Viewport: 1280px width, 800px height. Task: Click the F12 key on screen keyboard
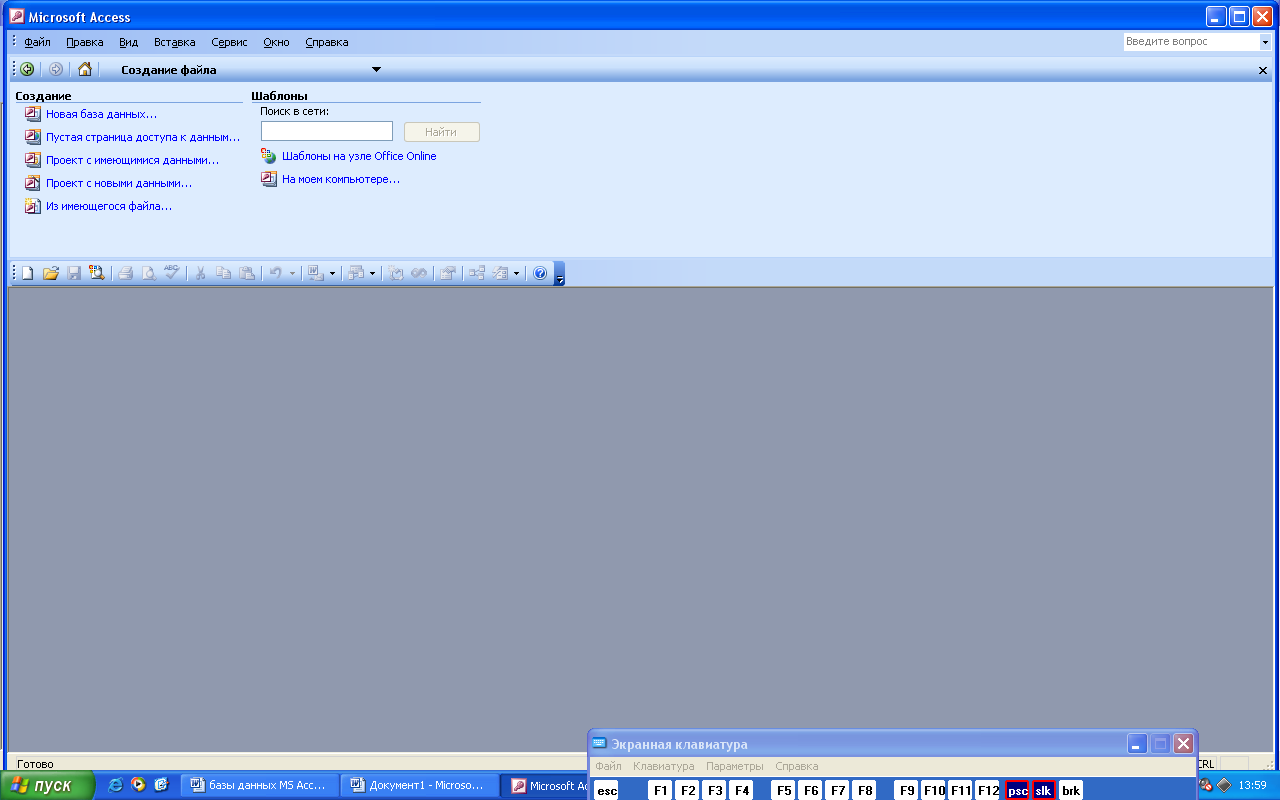(x=988, y=790)
